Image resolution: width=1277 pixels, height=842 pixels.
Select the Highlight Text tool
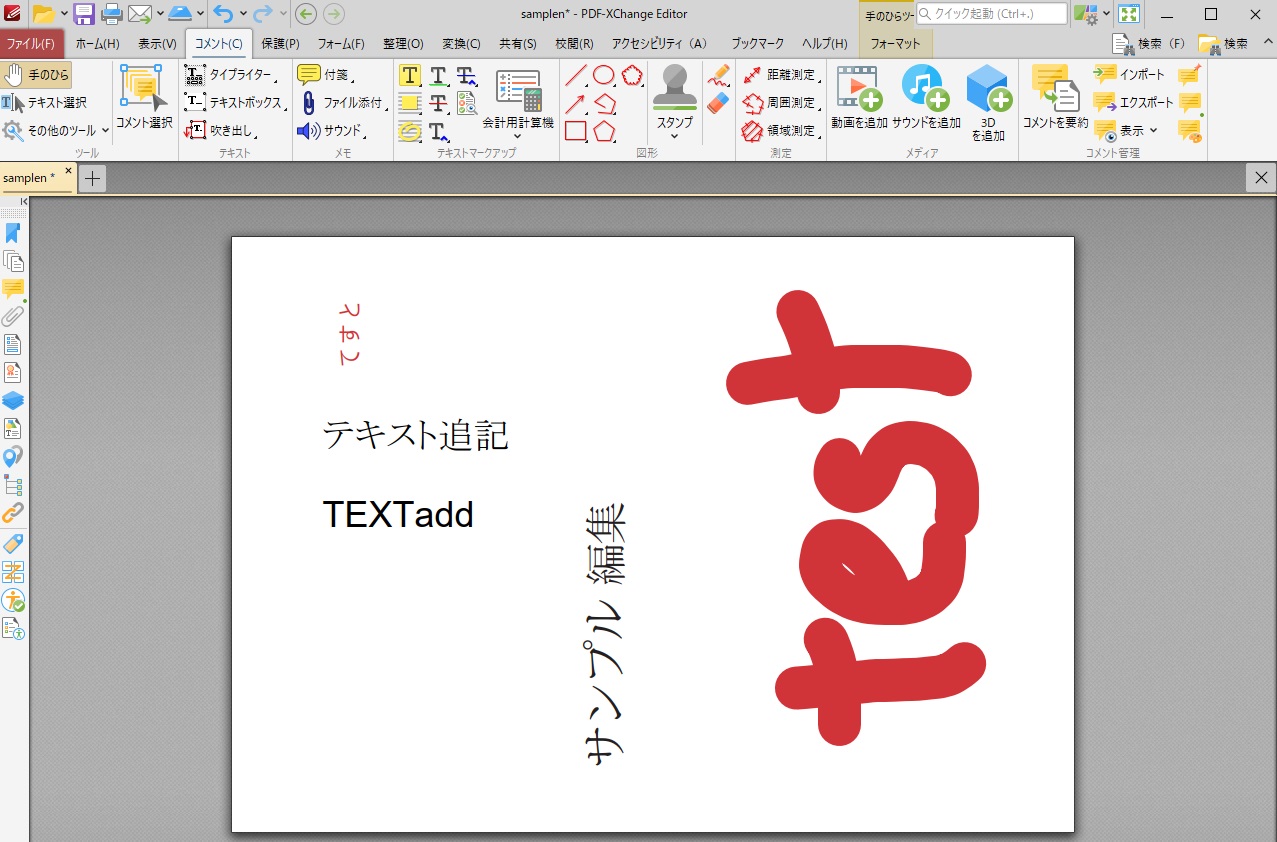click(410, 76)
